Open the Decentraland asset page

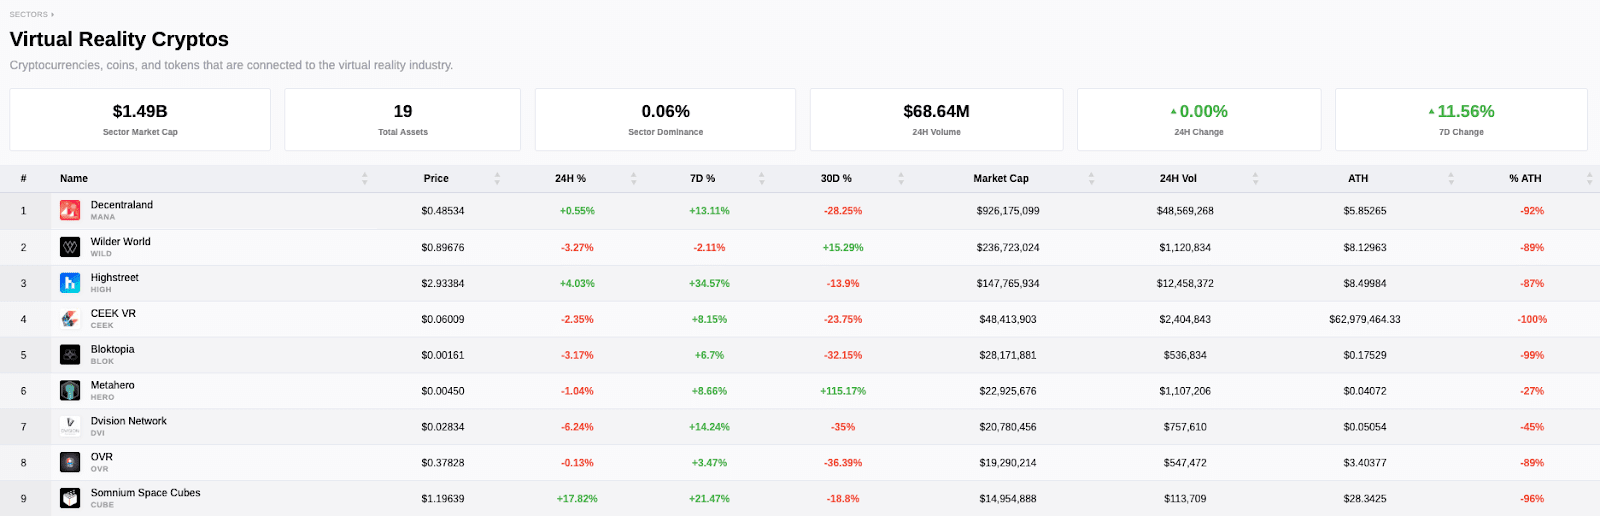point(122,205)
